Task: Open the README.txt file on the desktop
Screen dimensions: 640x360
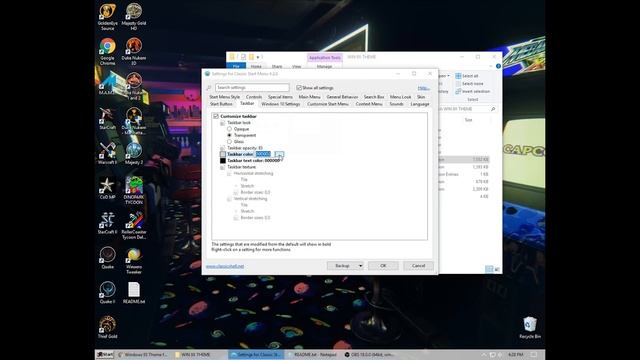Action: (x=134, y=292)
